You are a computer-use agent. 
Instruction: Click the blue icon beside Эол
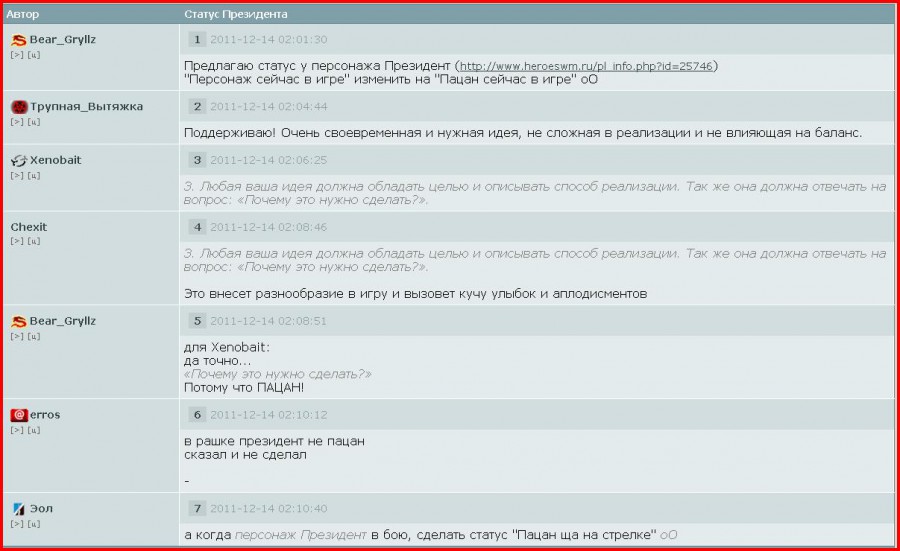[19, 509]
